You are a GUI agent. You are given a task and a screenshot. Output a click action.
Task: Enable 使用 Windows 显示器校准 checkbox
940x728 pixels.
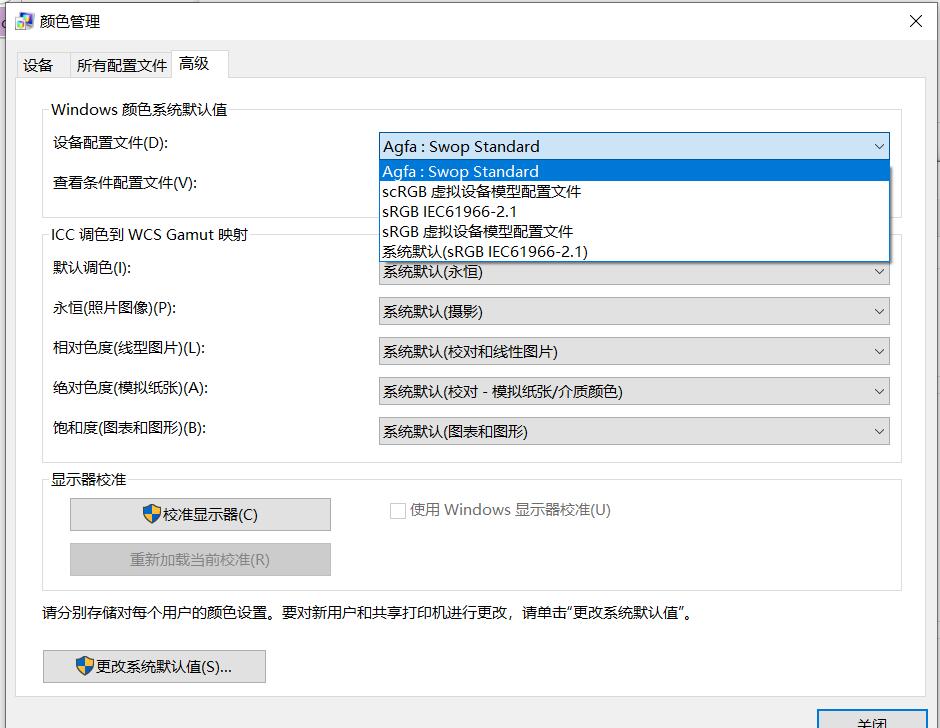(397, 510)
